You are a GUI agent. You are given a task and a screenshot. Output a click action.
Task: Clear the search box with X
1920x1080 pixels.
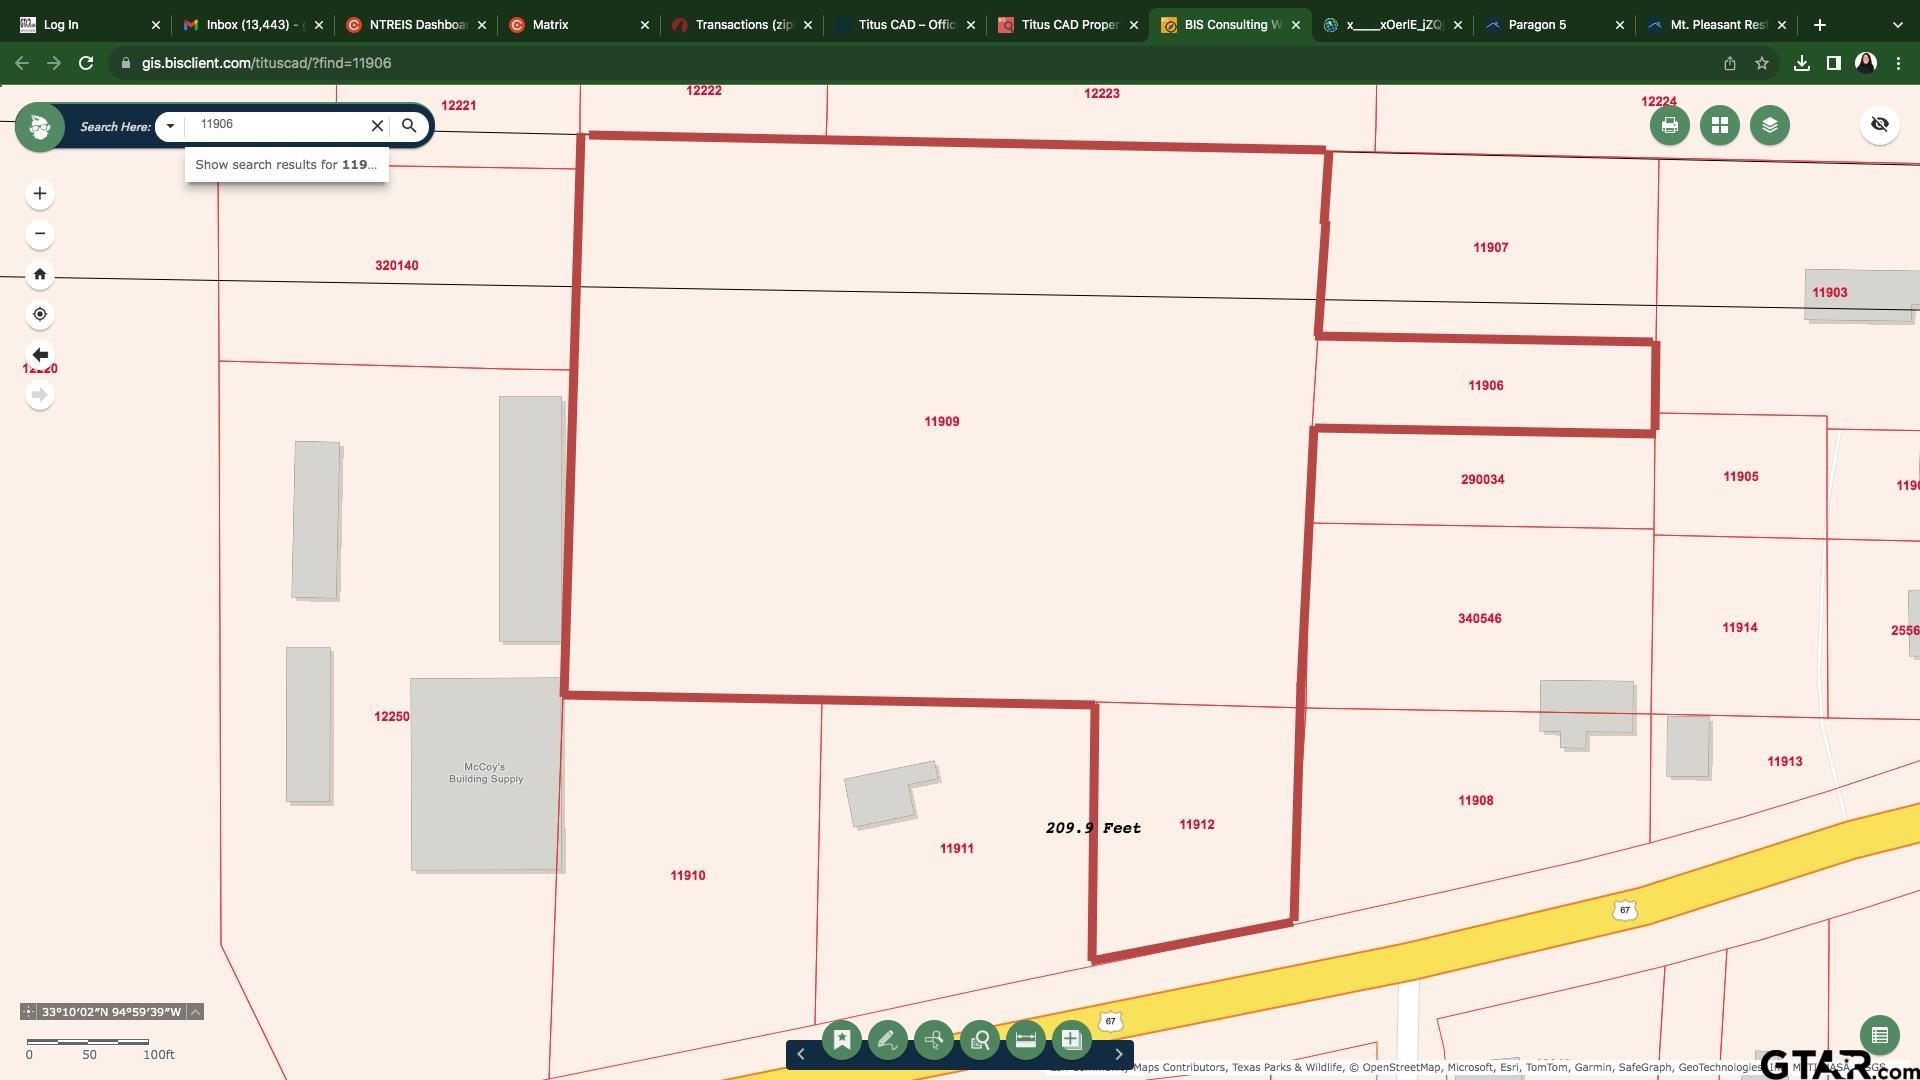coord(377,126)
